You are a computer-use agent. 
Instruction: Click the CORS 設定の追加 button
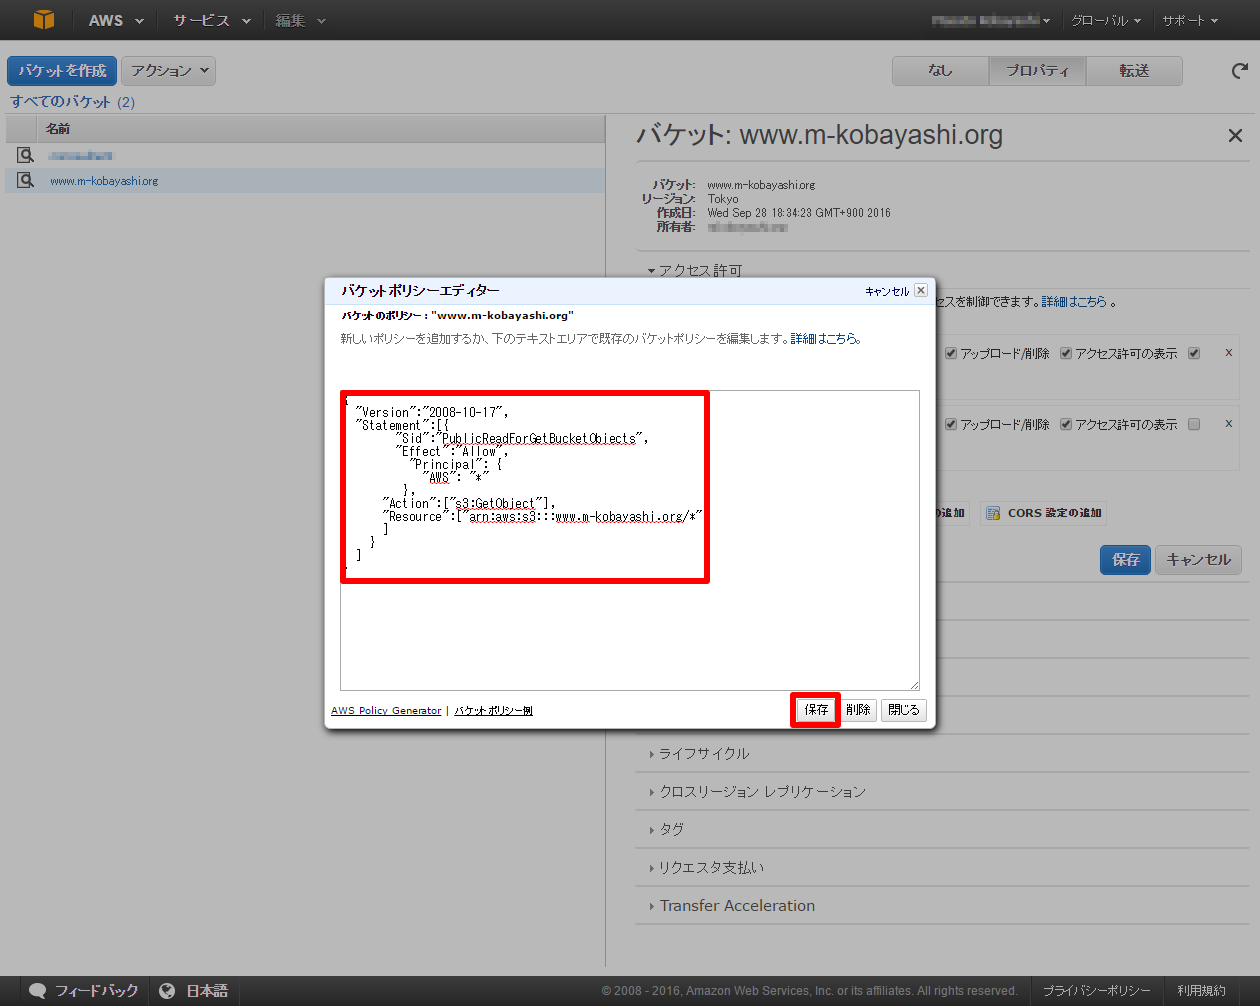coord(1044,513)
